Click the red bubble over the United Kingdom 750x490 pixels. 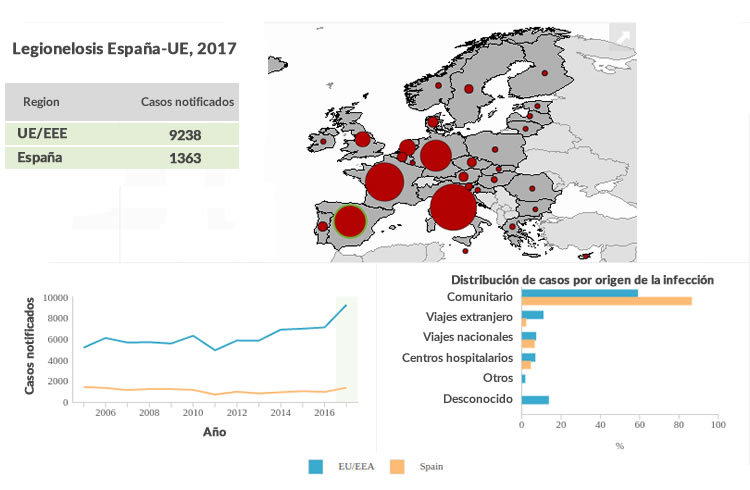[x=362, y=139]
